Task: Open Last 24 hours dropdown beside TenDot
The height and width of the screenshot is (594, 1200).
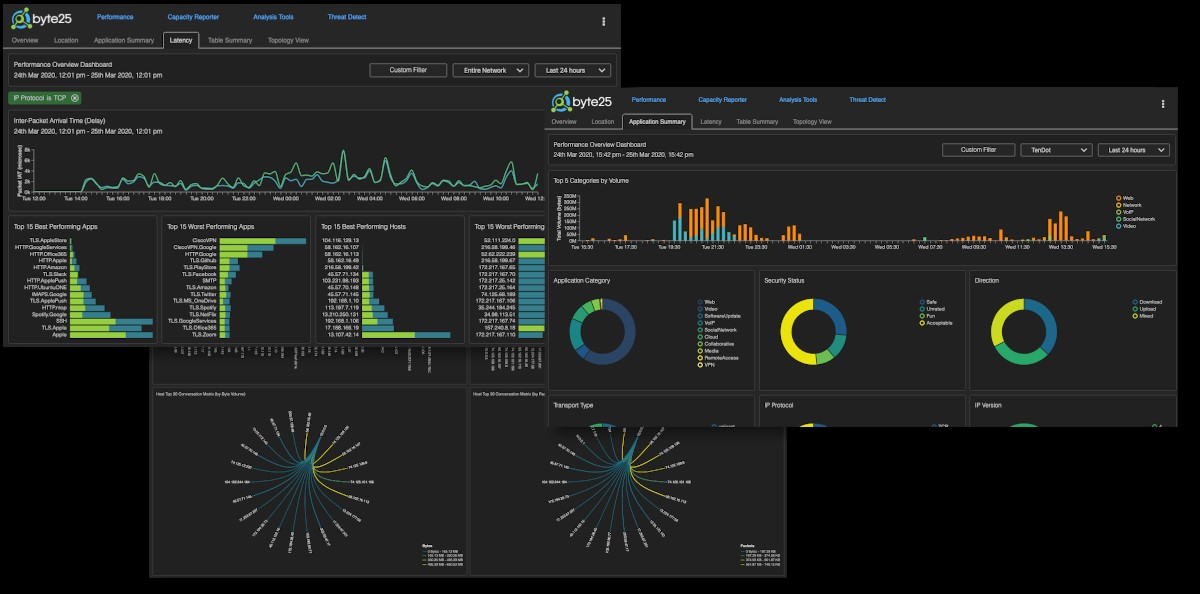Action: pos(1133,150)
